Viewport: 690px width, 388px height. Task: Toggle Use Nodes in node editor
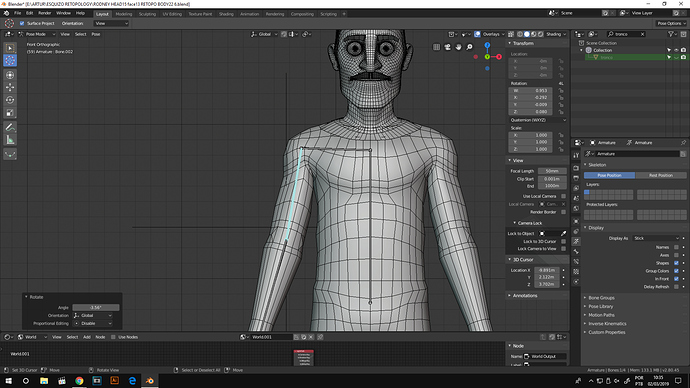[113, 337]
